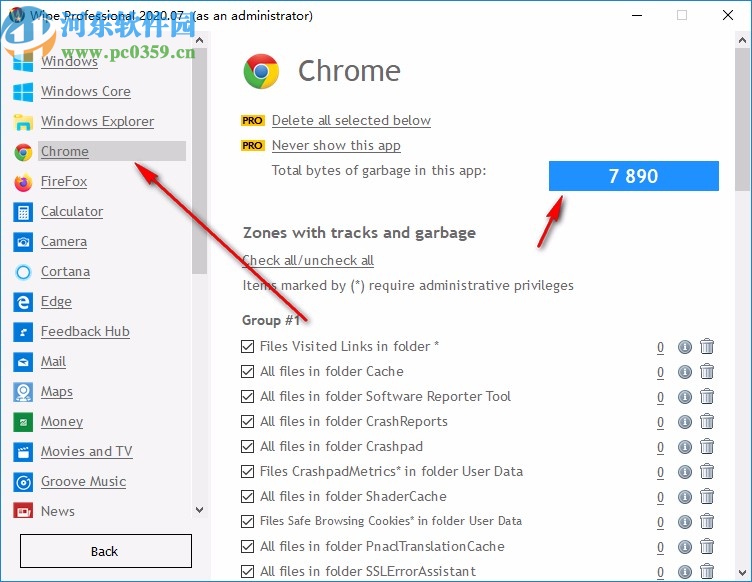Viewport: 752px width, 582px height.
Task: Click the Camera icon in sidebar
Action: 23,242
